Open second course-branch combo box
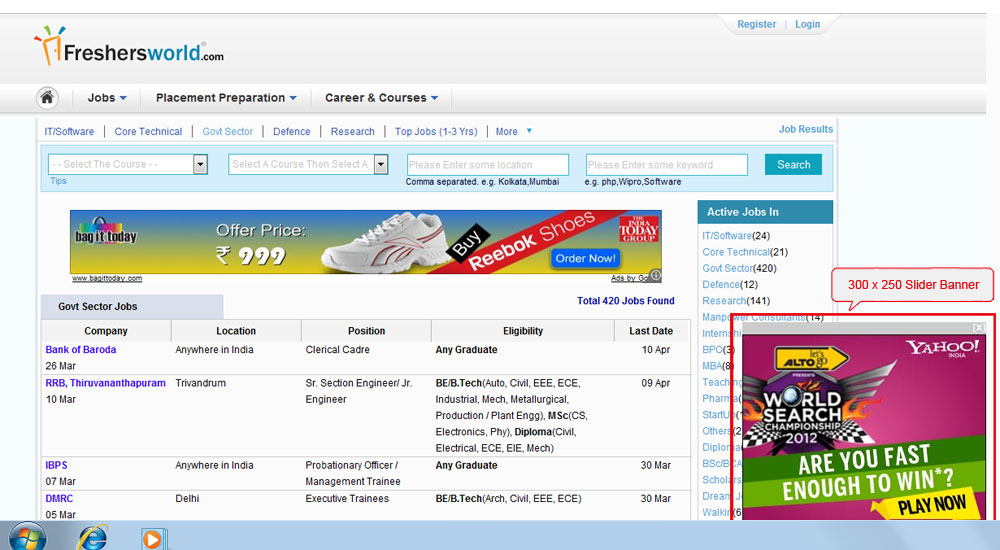This screenshot has height=550, width=1000. point(308,164)
